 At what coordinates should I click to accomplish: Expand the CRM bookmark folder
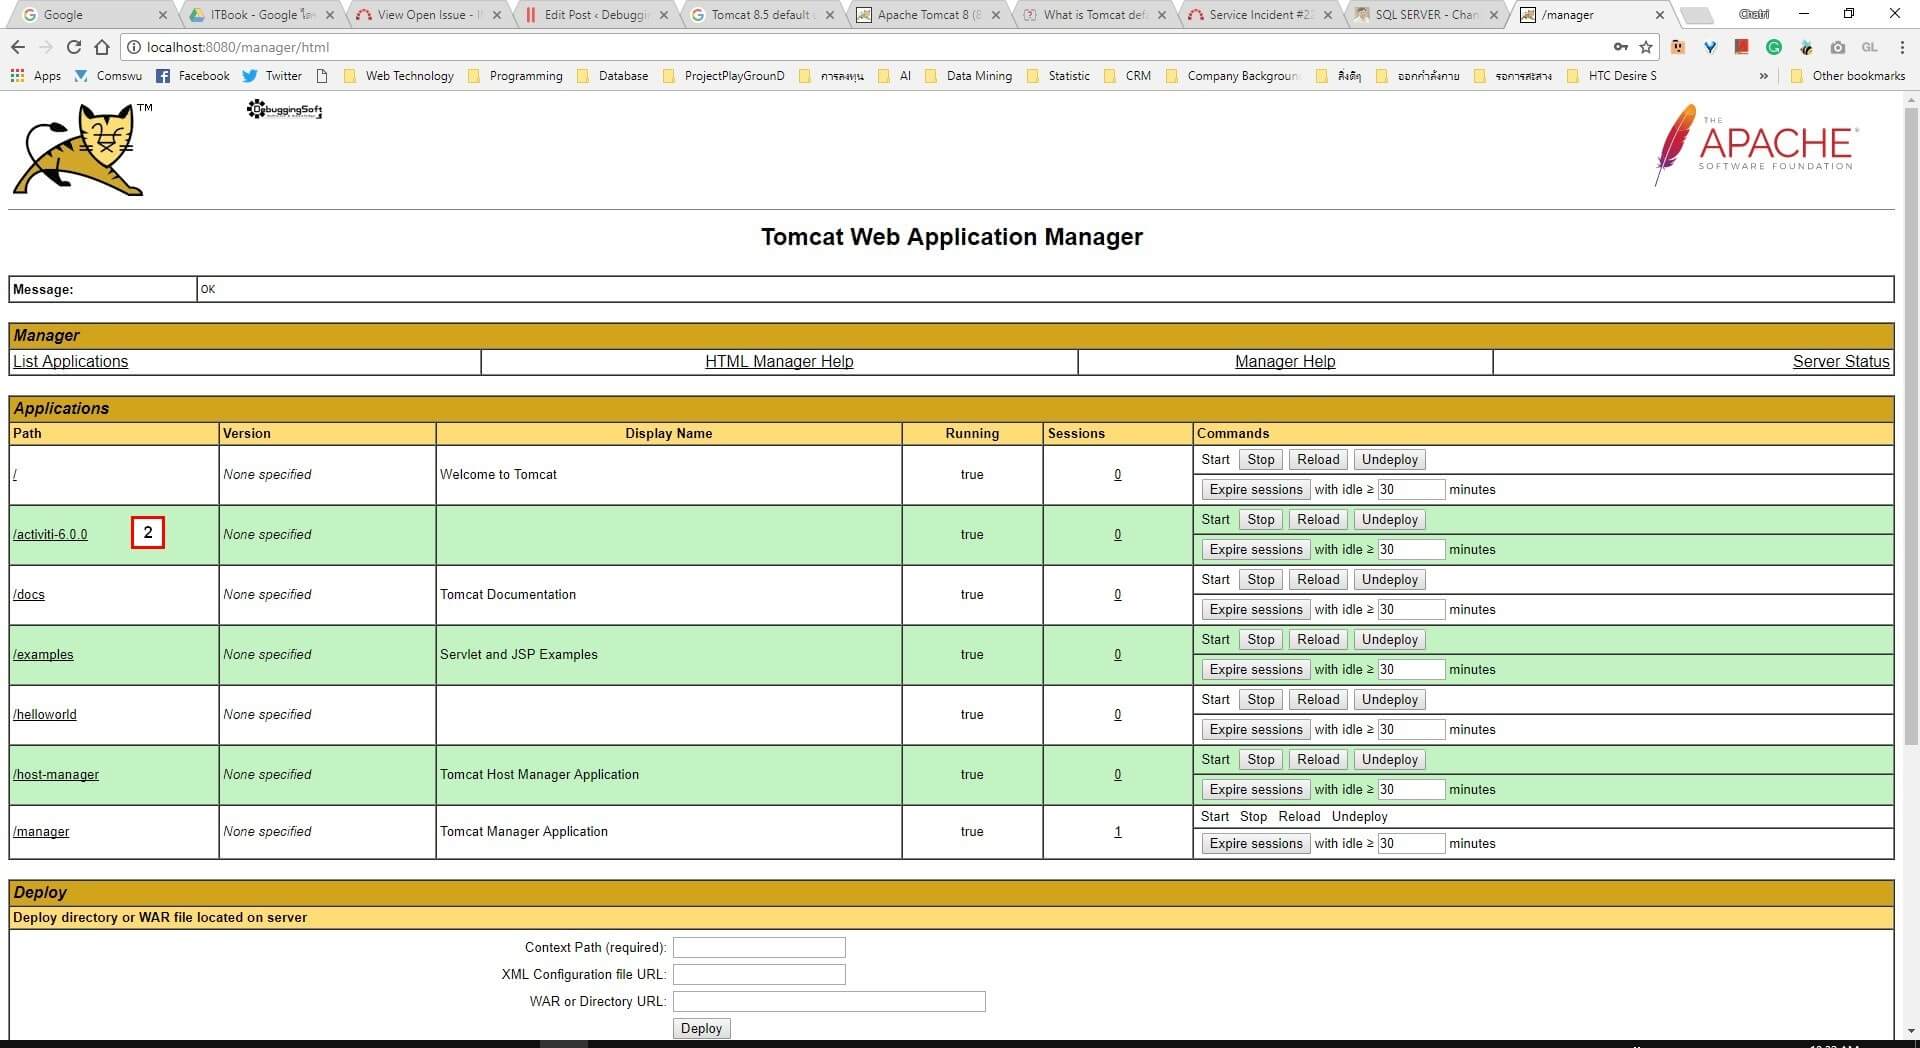tap(1127, 76)
